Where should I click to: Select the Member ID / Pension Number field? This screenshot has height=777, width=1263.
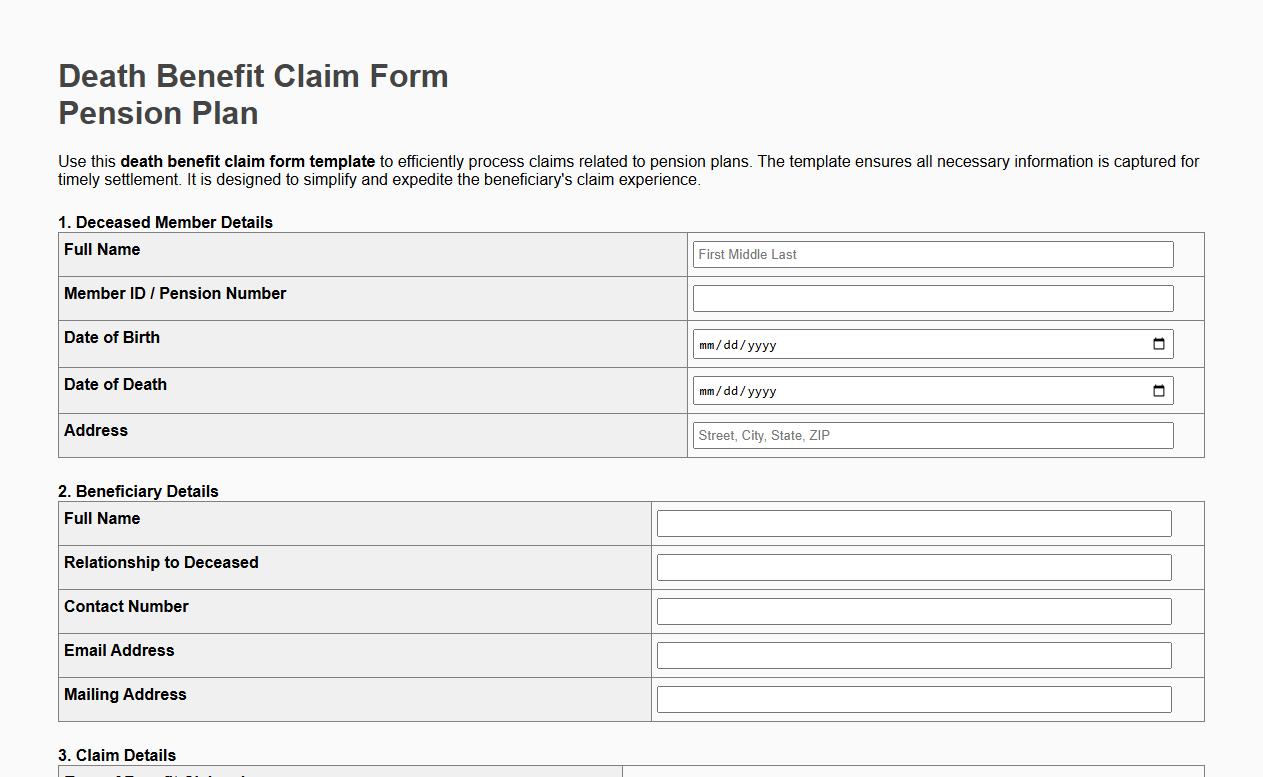click(930, 297)
